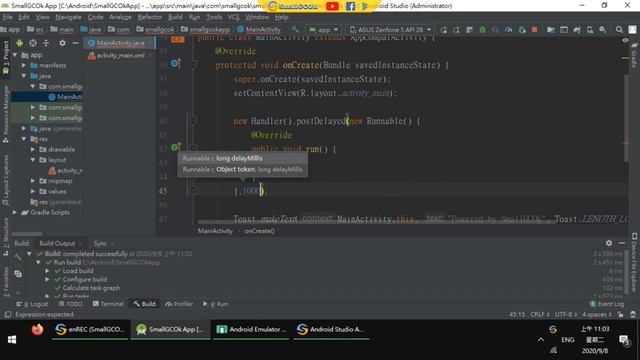The width and height of the screenshot is (640, 360).
Task: Click the Run app icon in toolbar
Action: [443, 30]
